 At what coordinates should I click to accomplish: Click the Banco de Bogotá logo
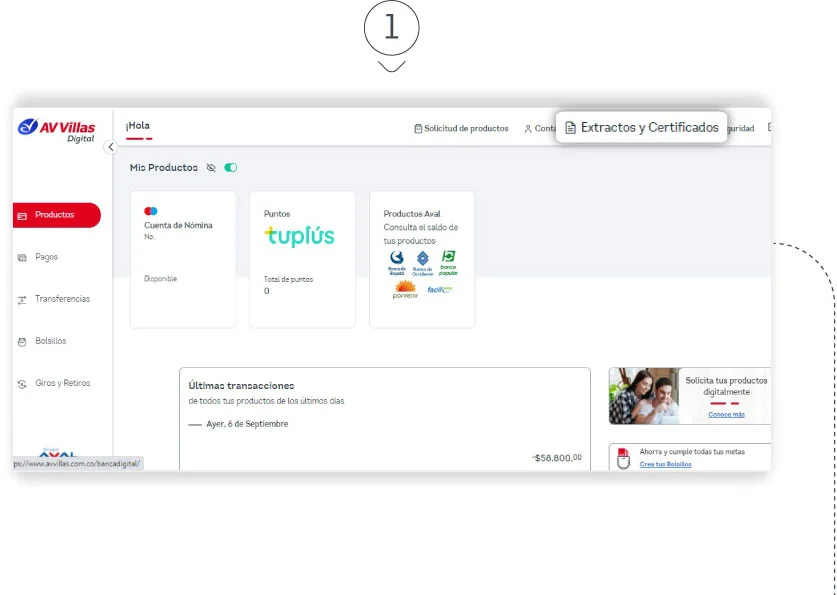[x=396, y=262]
